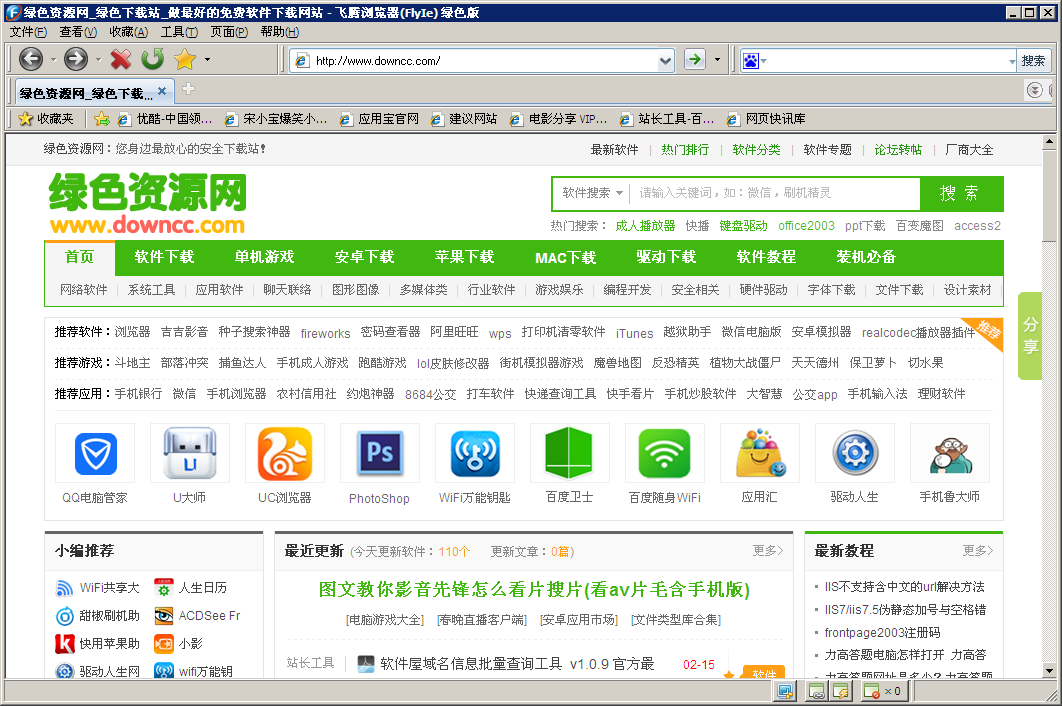Viewport: 1062px width, 706px height.
Task: Click the yellow Favorites star in toolbar
Action: pyautogui.click(x=184, y=60)
